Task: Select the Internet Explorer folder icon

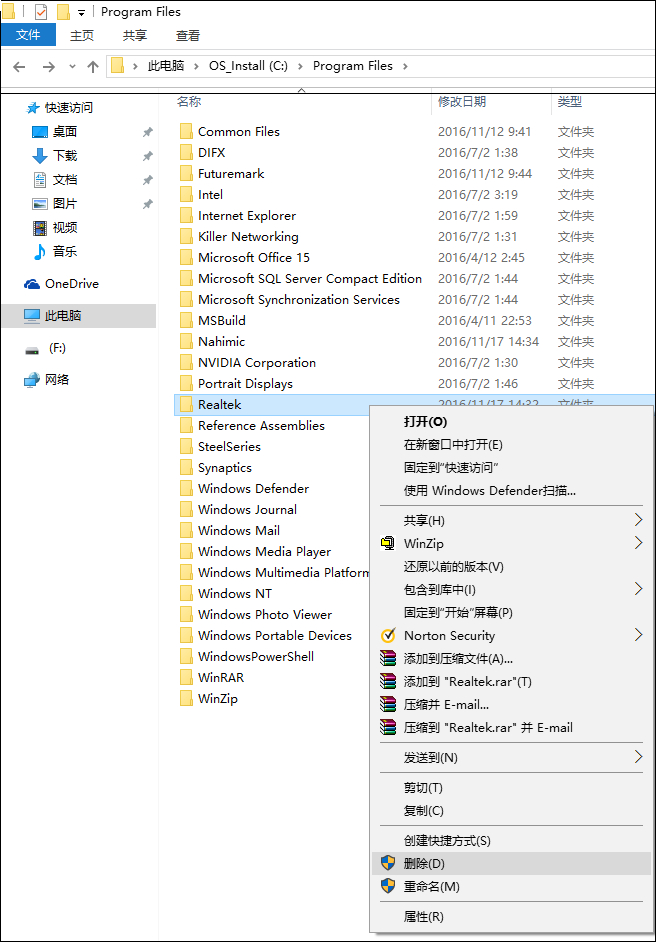Action: [x=187, y=216]
